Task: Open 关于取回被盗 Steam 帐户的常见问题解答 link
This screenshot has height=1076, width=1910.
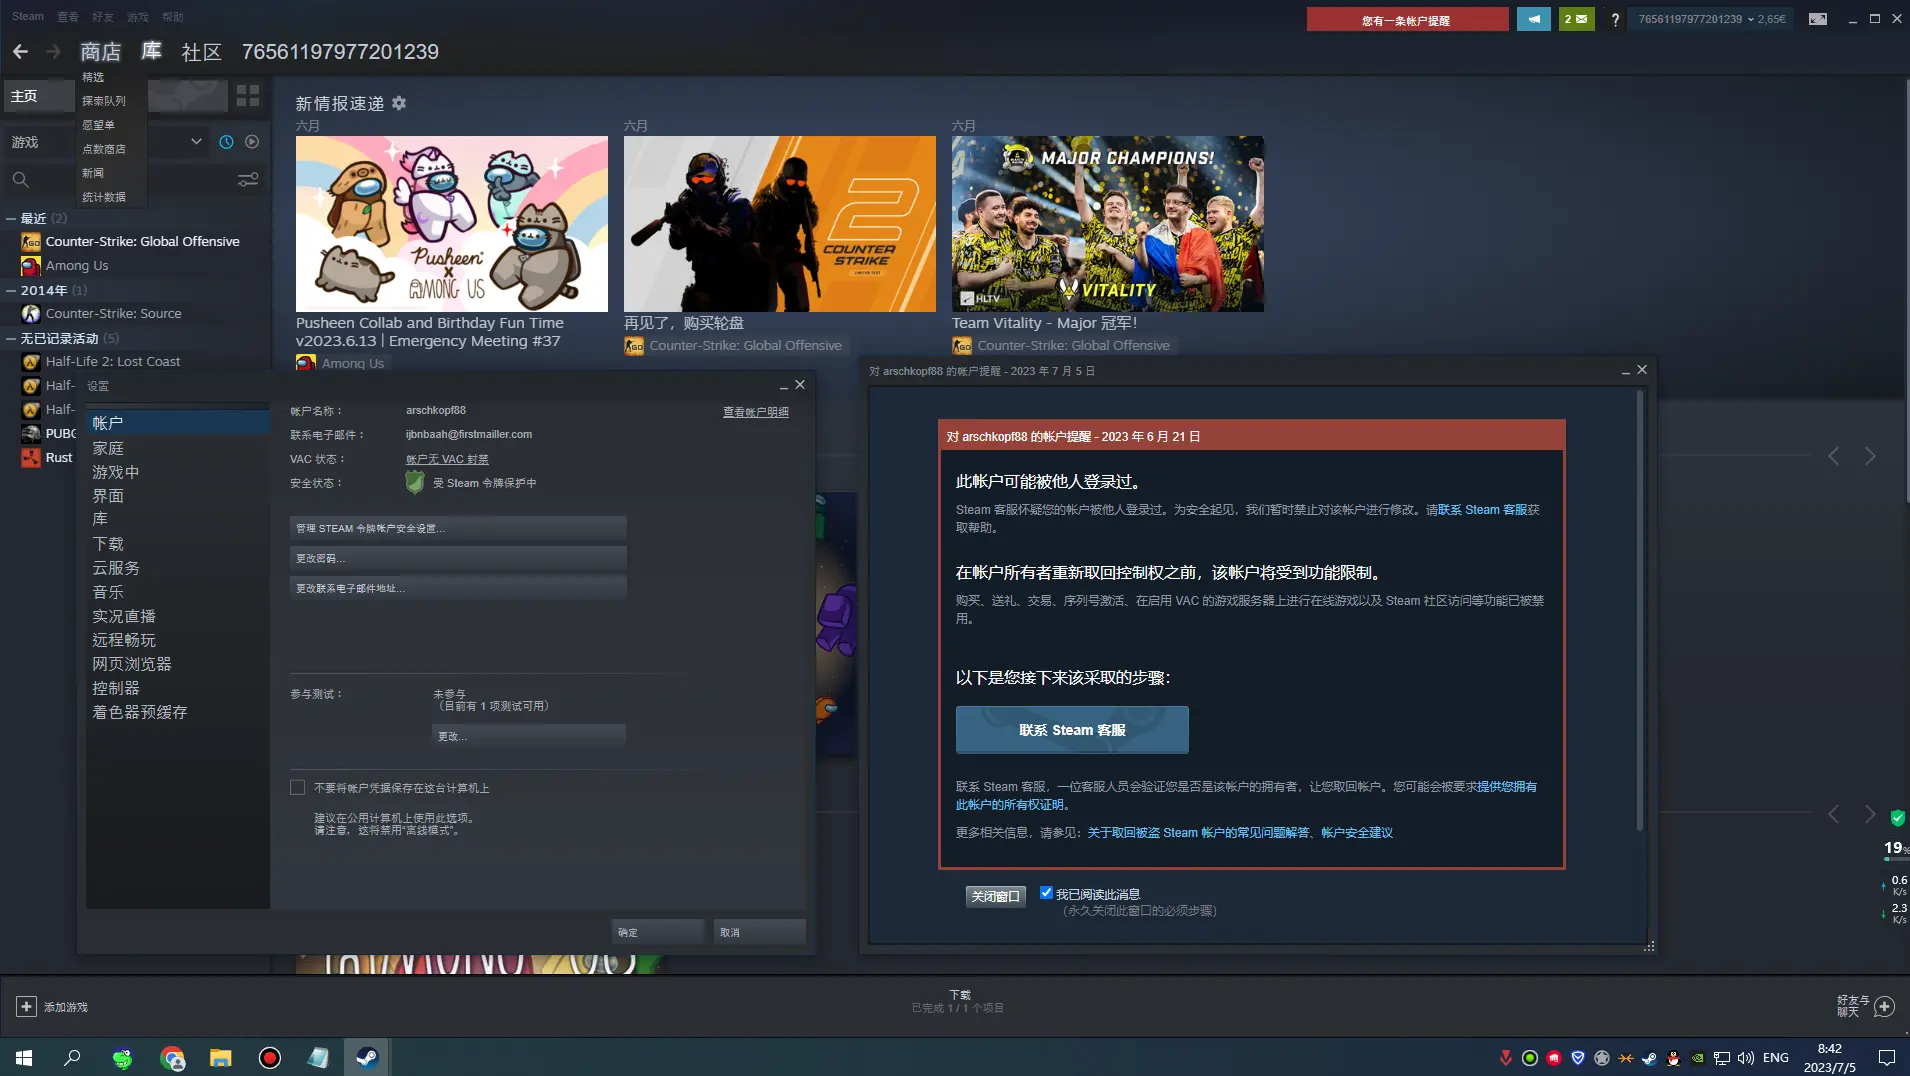Action: tap(1198, 832)
